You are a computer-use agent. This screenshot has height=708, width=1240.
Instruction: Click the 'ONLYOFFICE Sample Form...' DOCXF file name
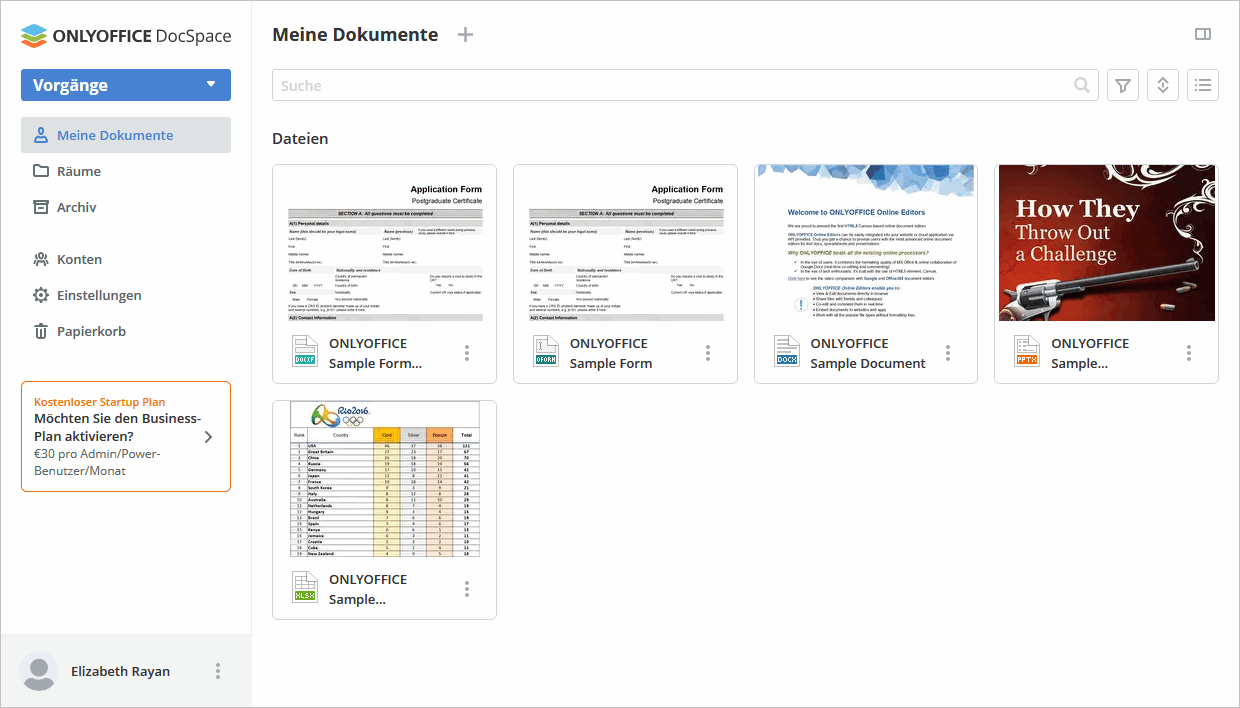click(376, 353)
